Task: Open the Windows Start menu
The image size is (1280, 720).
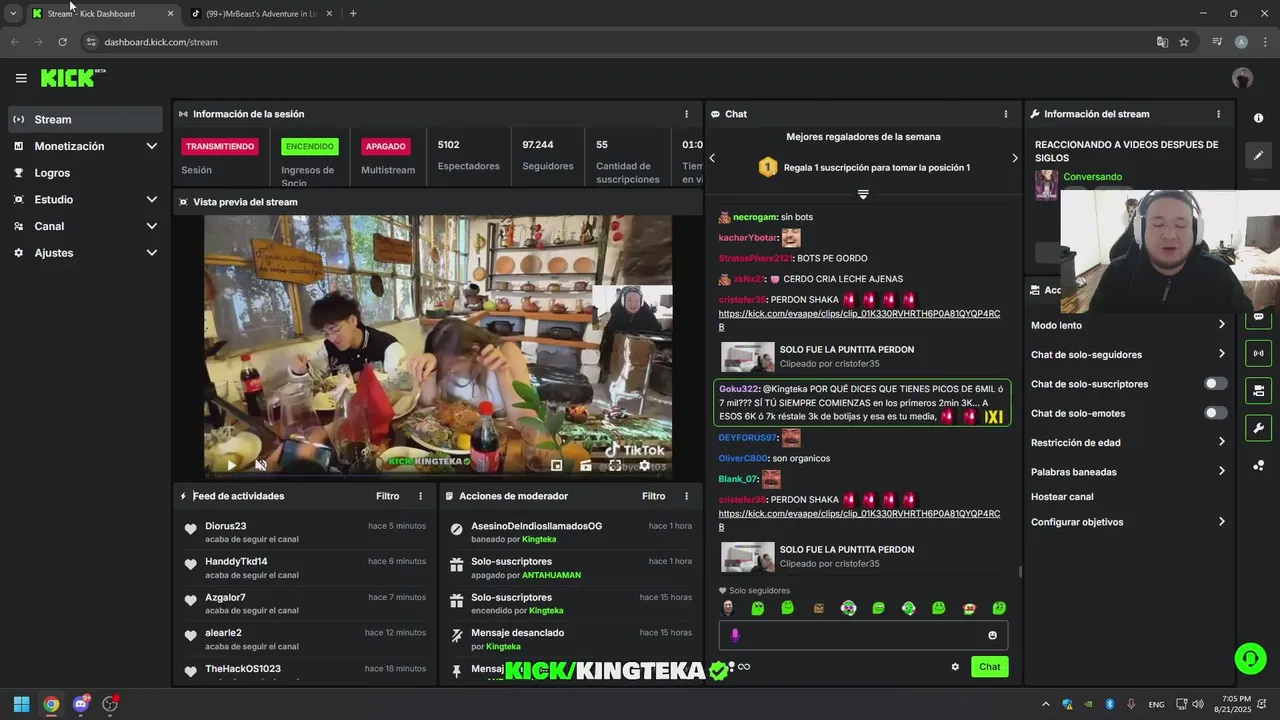Action: (21, 704)
